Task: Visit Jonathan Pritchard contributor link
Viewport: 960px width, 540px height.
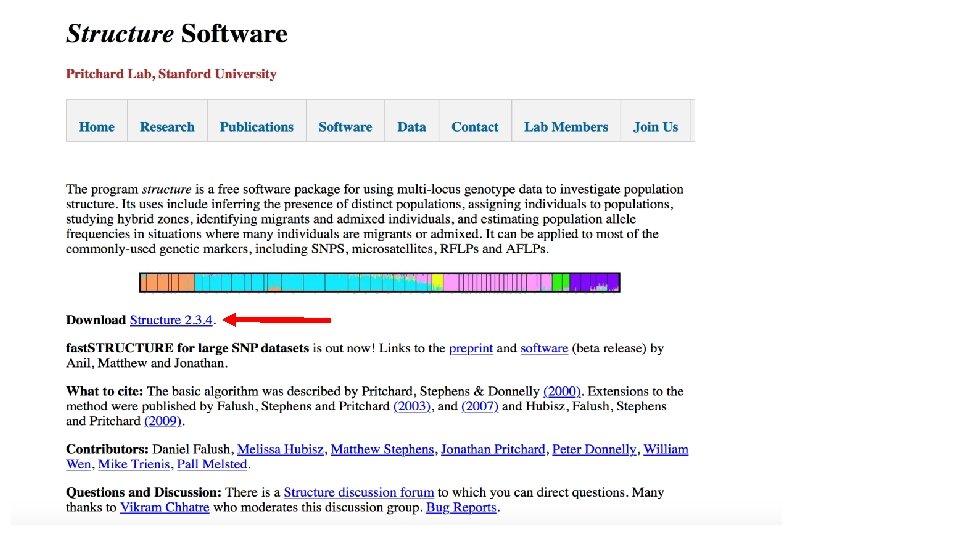Action: (x=493, y=449)
